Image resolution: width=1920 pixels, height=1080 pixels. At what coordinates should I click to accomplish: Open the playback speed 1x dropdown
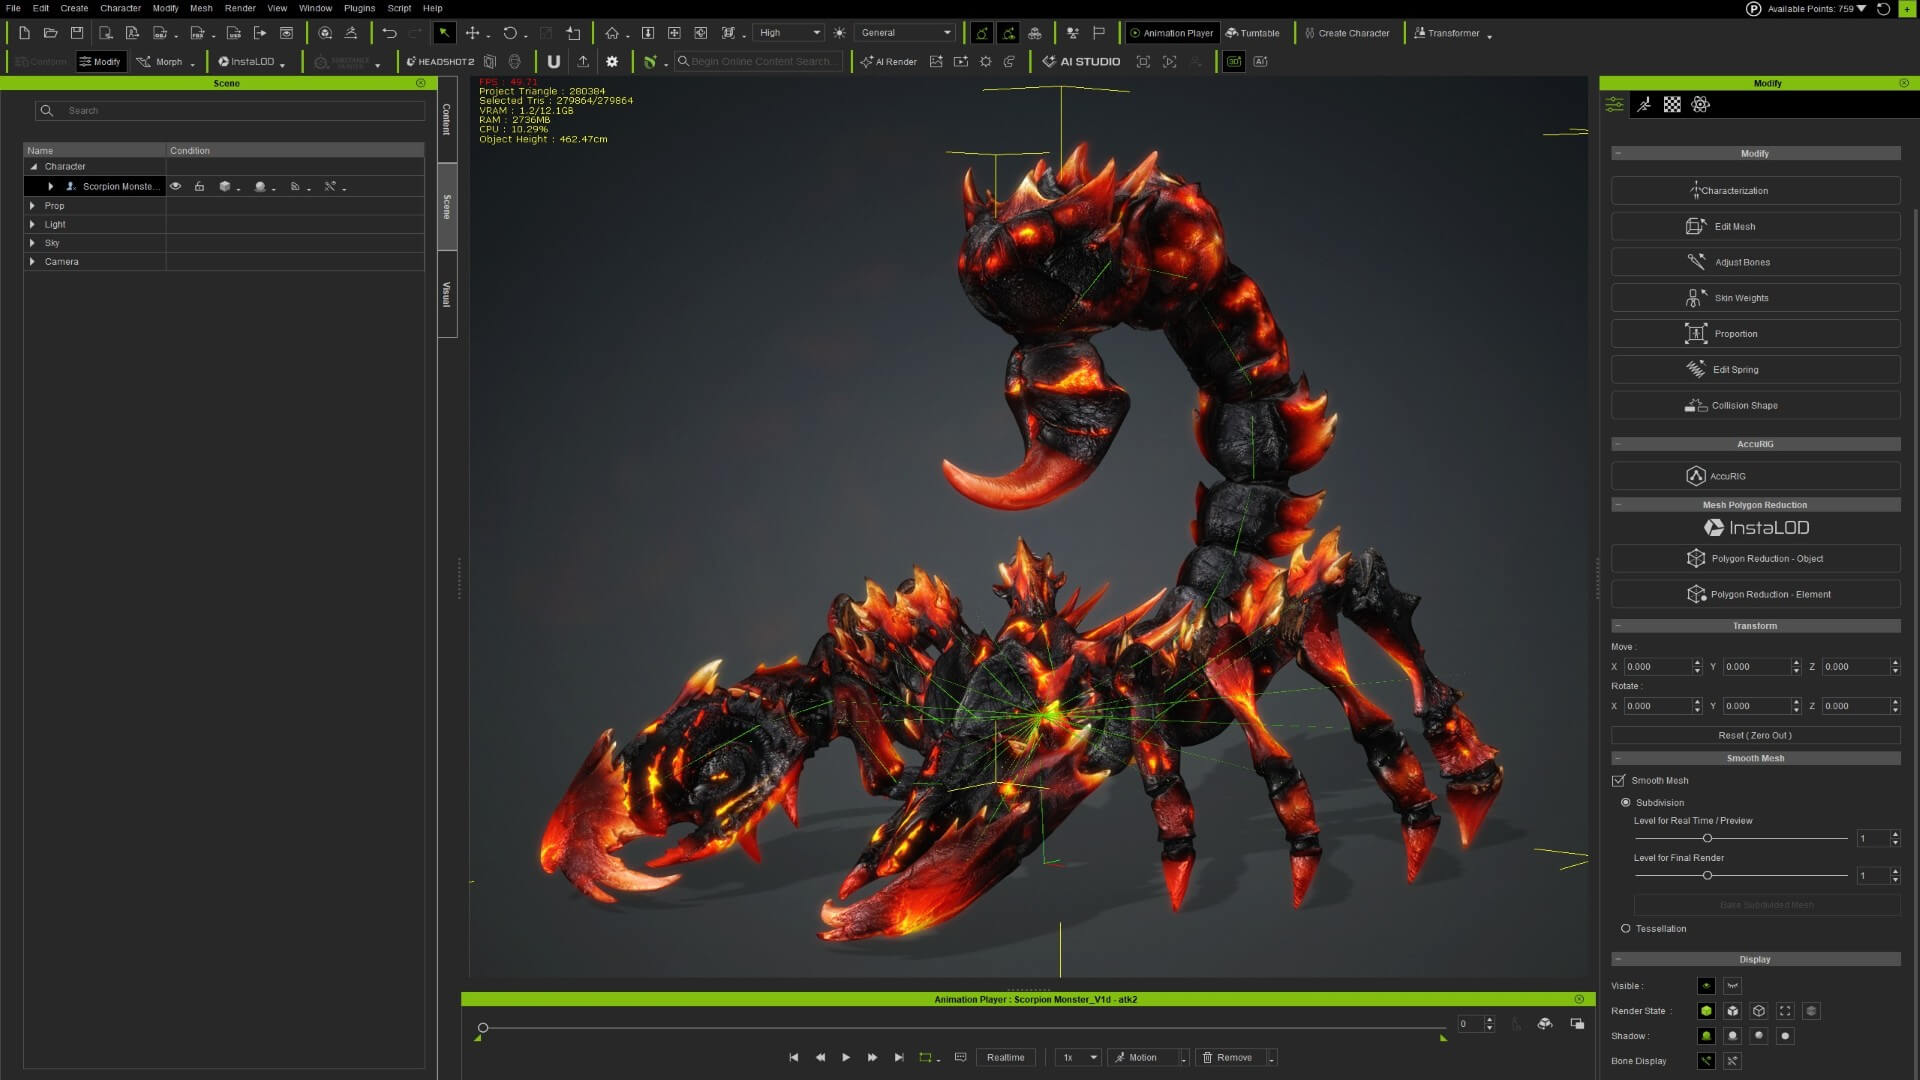[x=1079, y=1057]
